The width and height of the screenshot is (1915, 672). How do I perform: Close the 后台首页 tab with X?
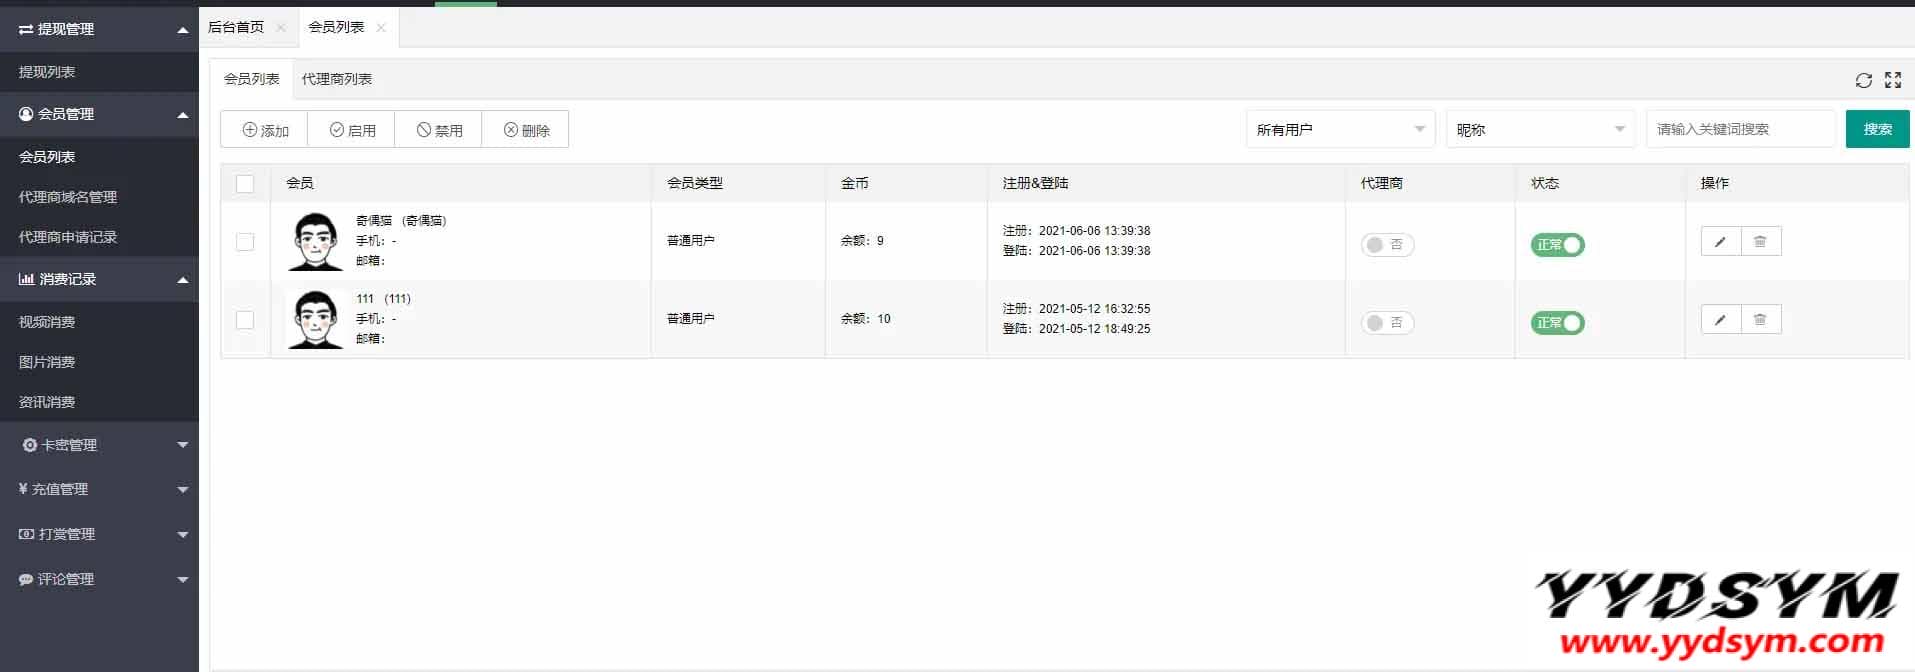(x=281, y=28)
